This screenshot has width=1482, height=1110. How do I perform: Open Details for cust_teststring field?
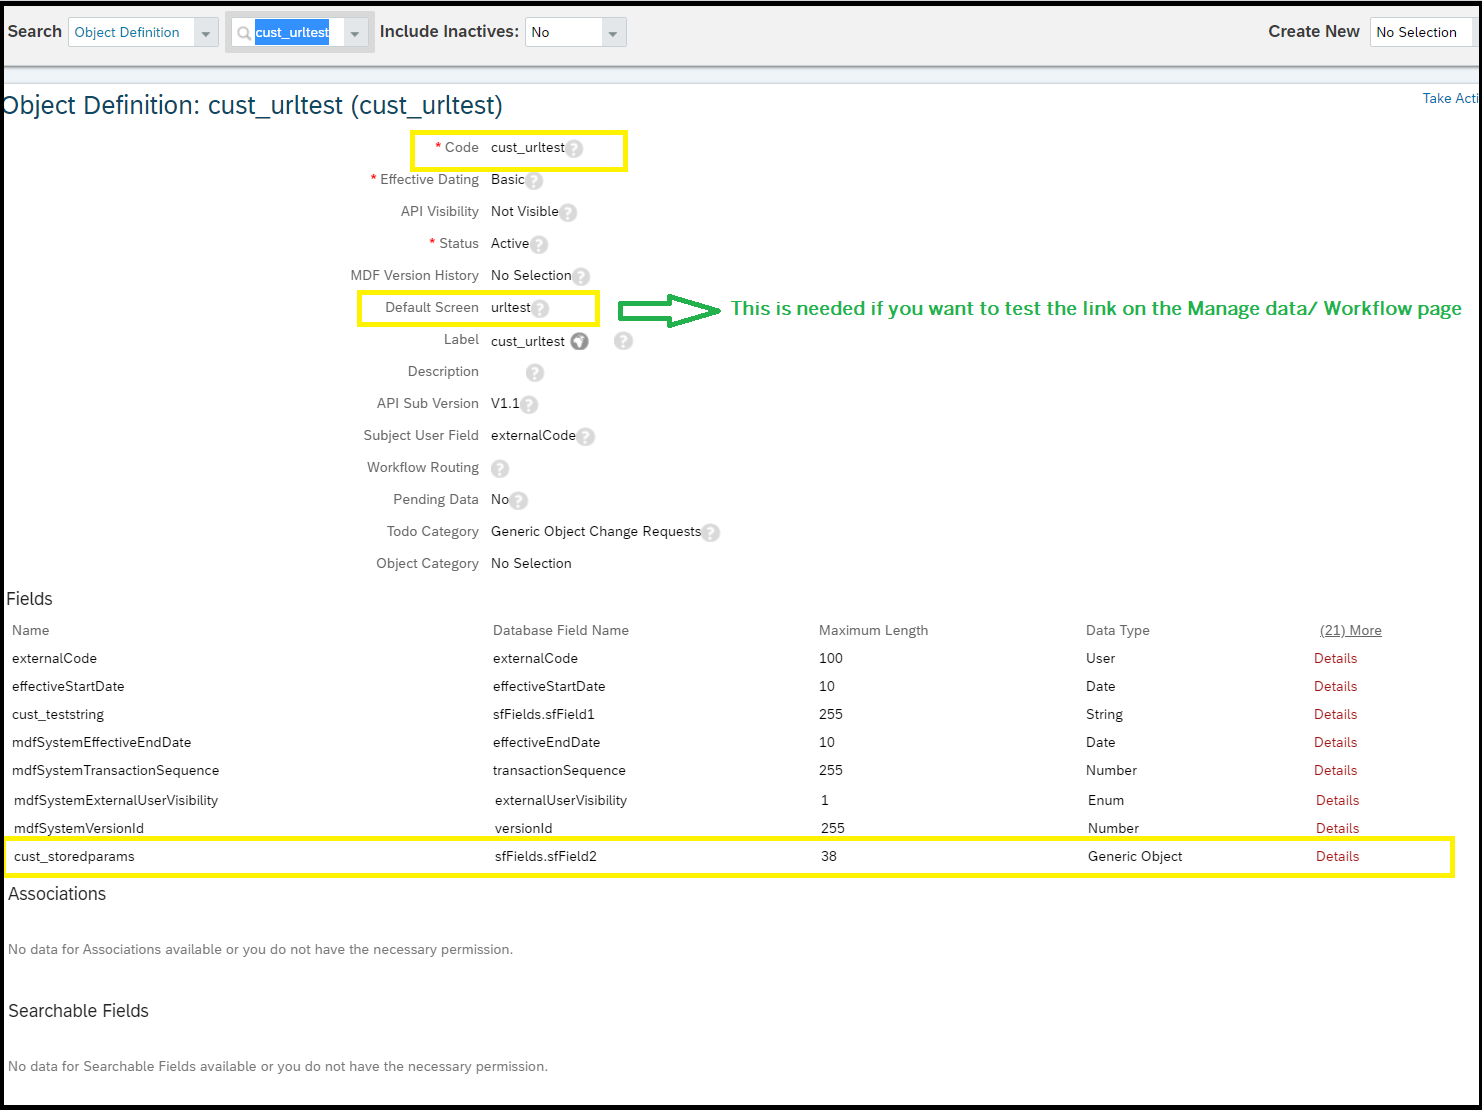point(1335,714)
